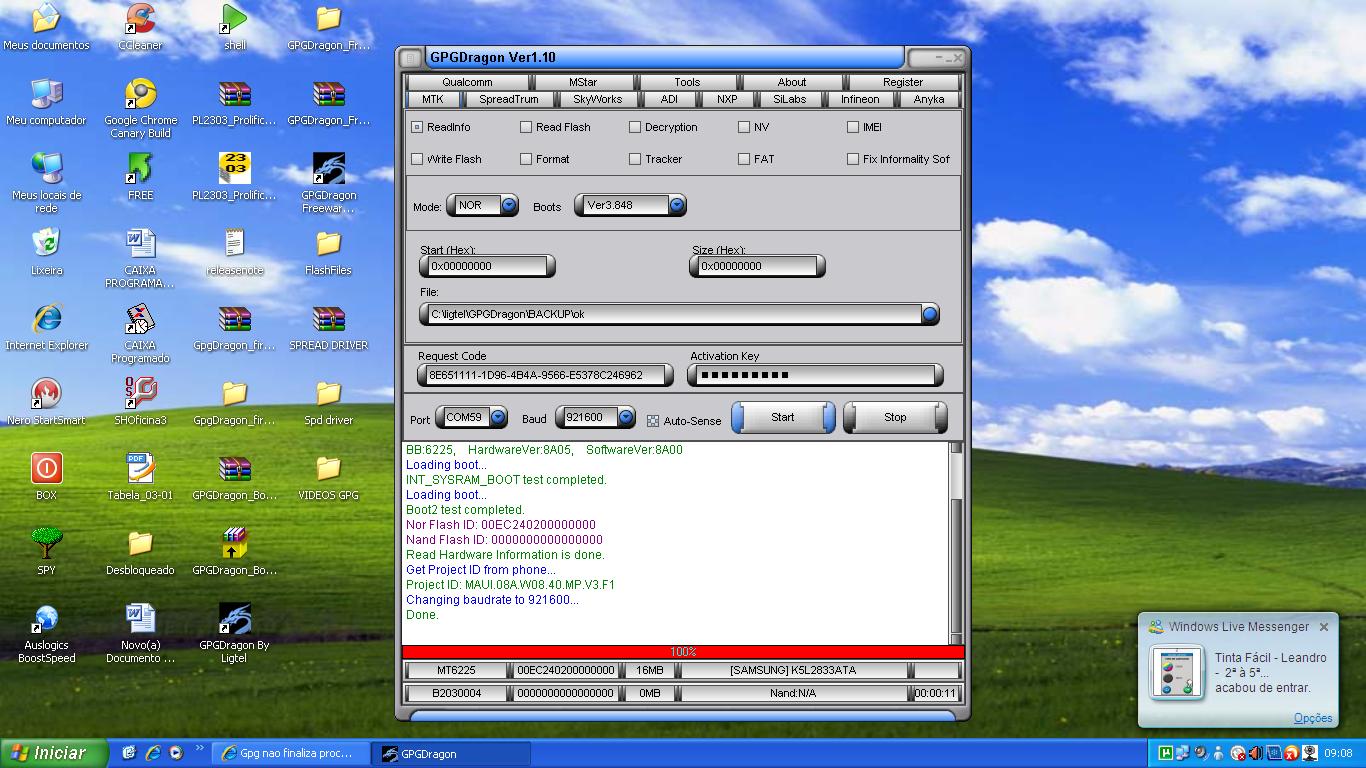Click Opções link in Messenger popup
This screenshot has height=768, width=1366.
pos(1313,718)
